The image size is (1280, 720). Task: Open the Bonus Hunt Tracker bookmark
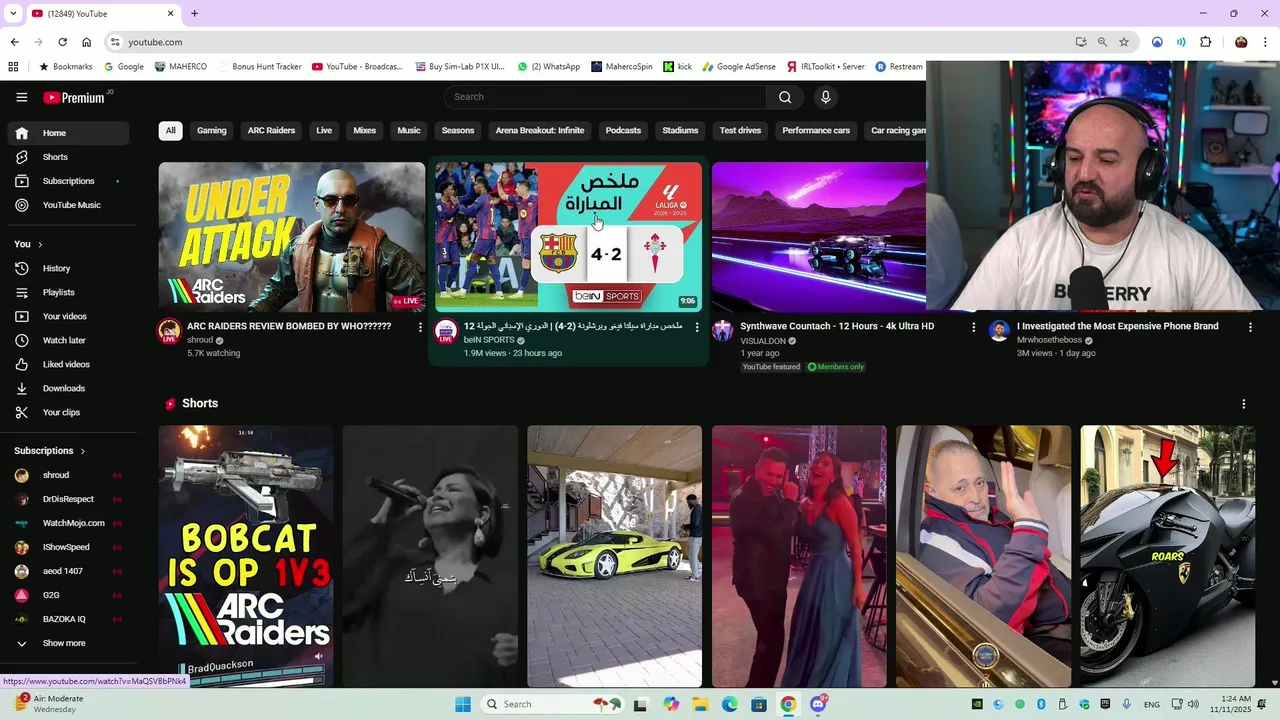click(x=259, y=67)
